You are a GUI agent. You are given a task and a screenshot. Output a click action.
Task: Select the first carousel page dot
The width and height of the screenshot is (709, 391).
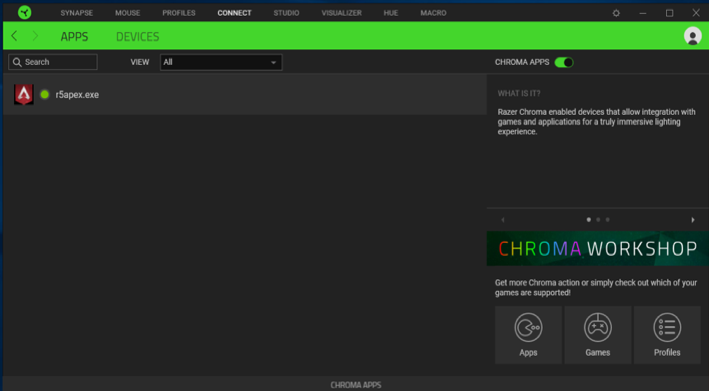[x=588, y=220]
